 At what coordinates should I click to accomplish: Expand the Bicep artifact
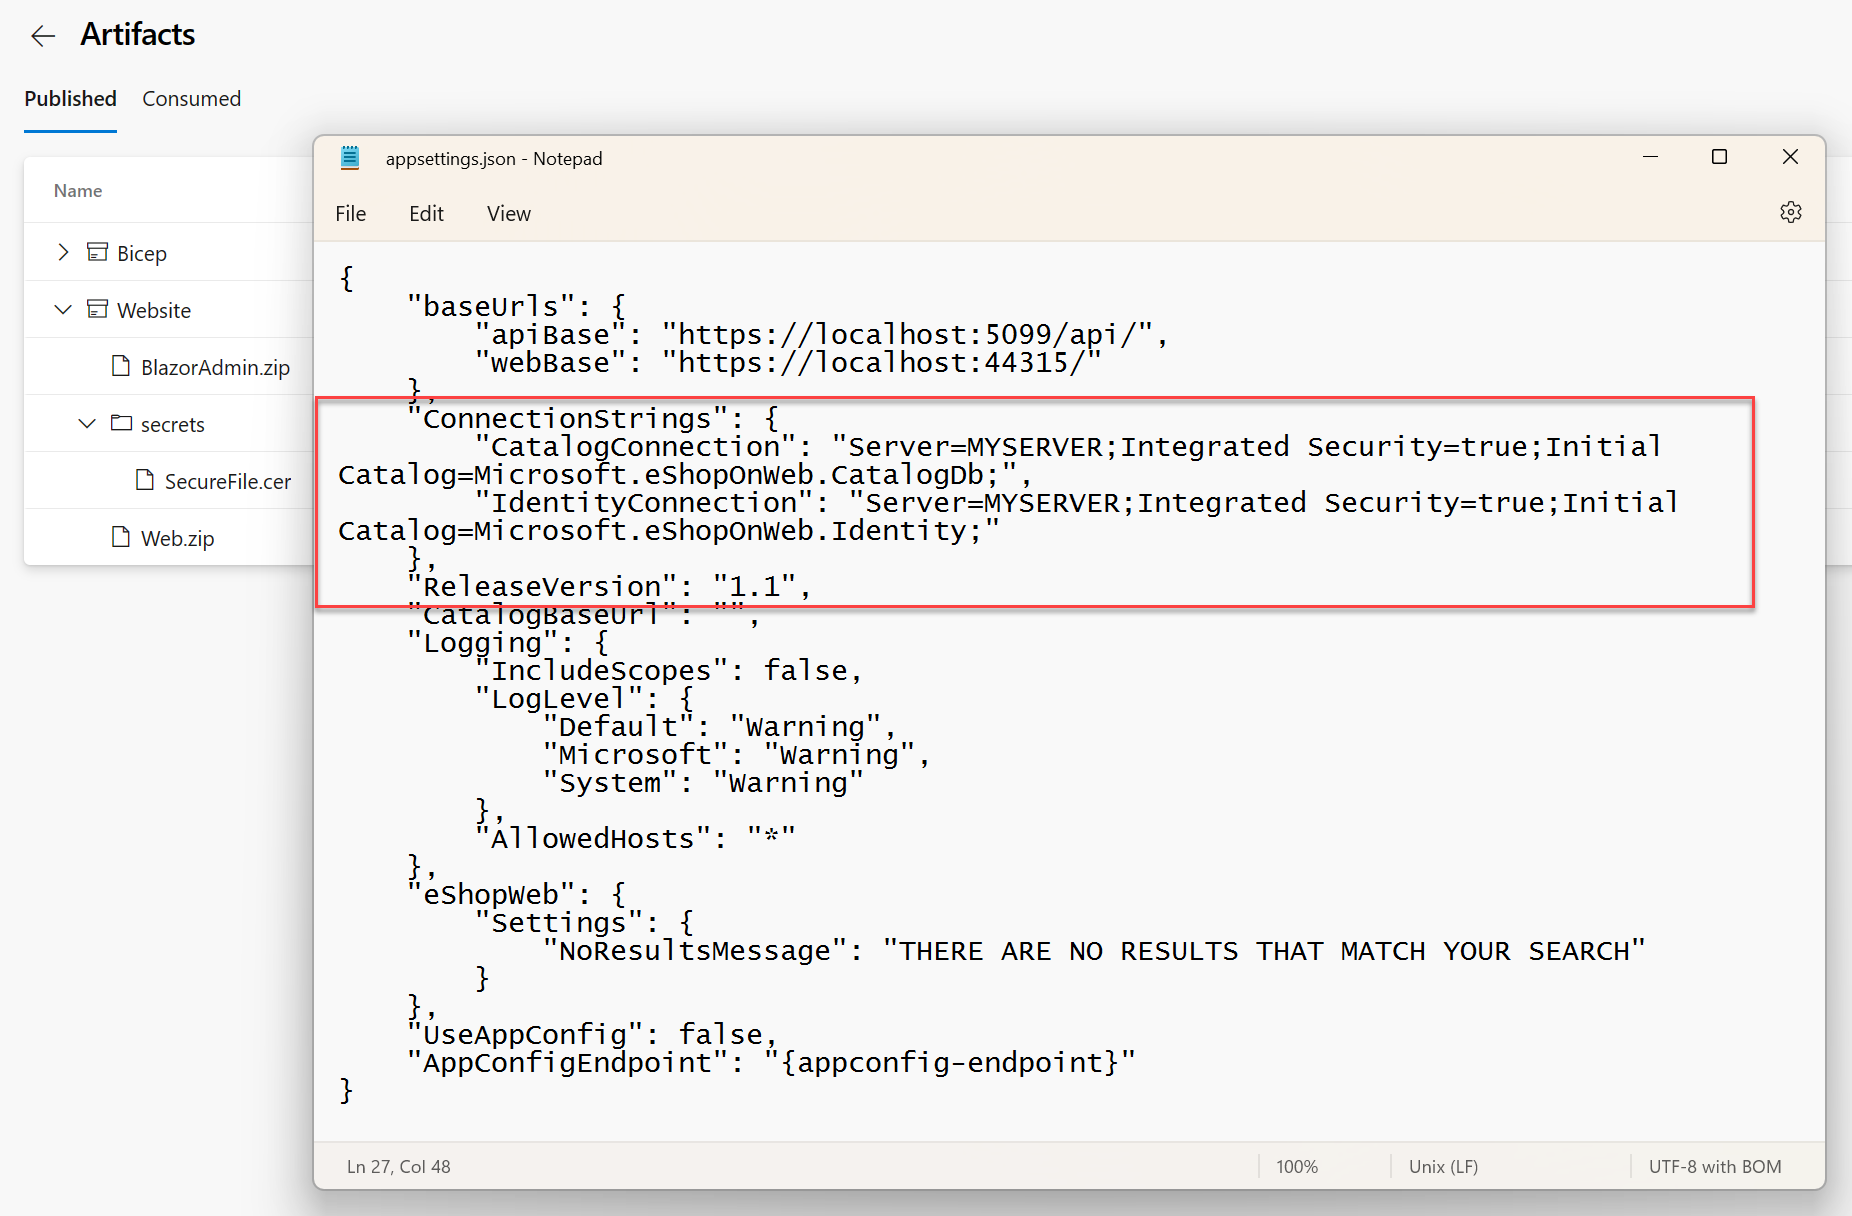tap(63, 252)
